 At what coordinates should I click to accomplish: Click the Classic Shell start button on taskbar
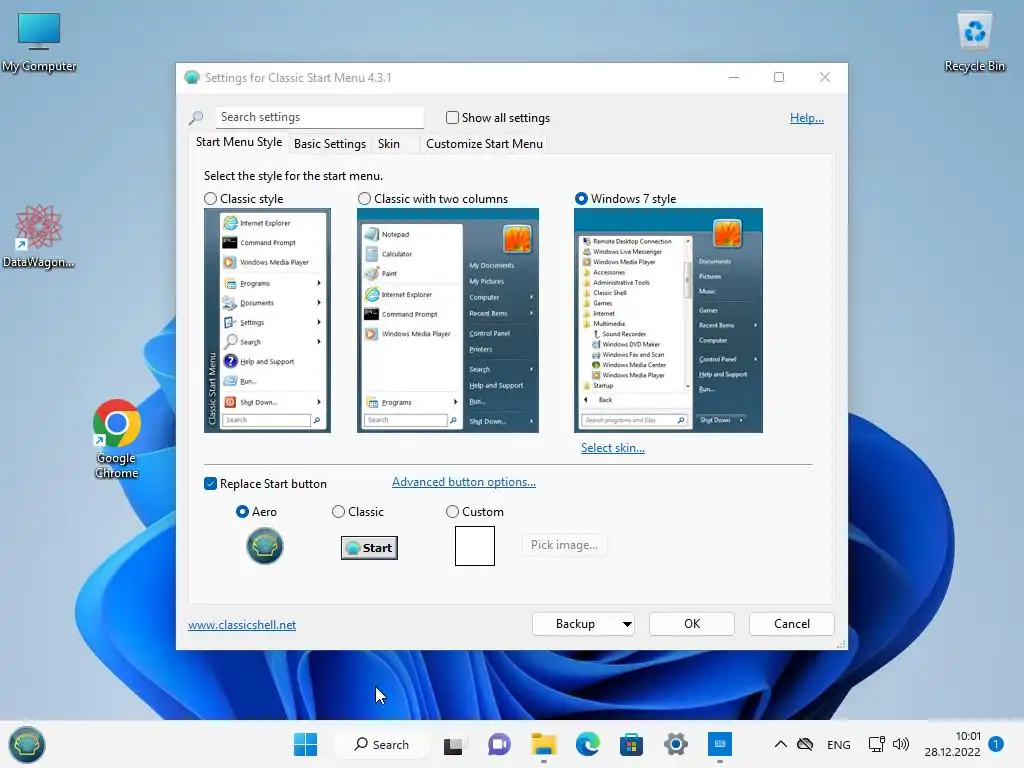(x=27, y=744)
